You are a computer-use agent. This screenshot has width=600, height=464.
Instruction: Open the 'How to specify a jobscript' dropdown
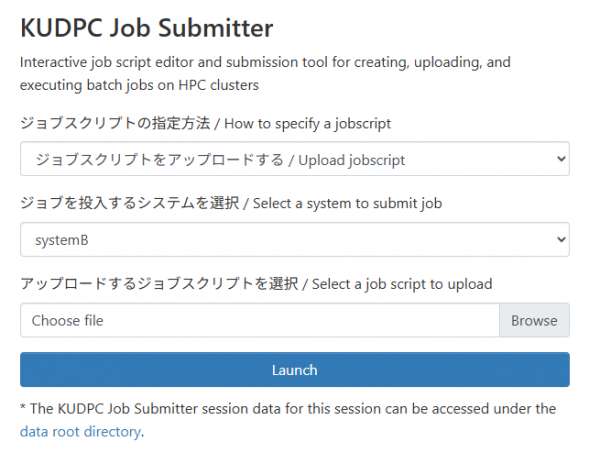[295, 159]
